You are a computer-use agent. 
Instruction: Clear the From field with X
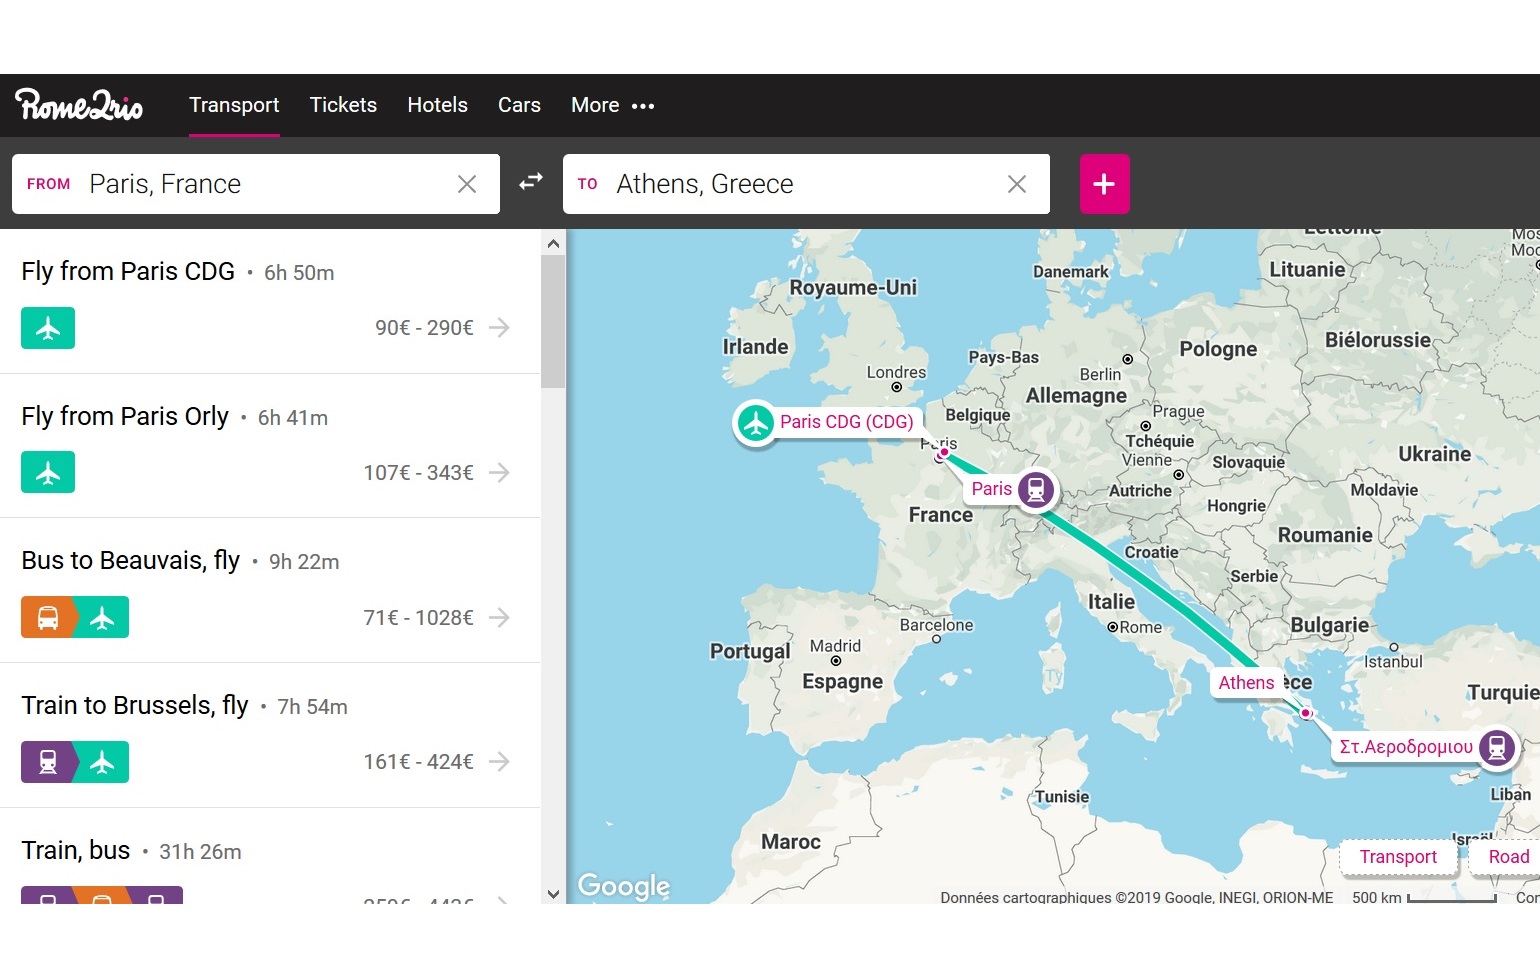point(467,184)
